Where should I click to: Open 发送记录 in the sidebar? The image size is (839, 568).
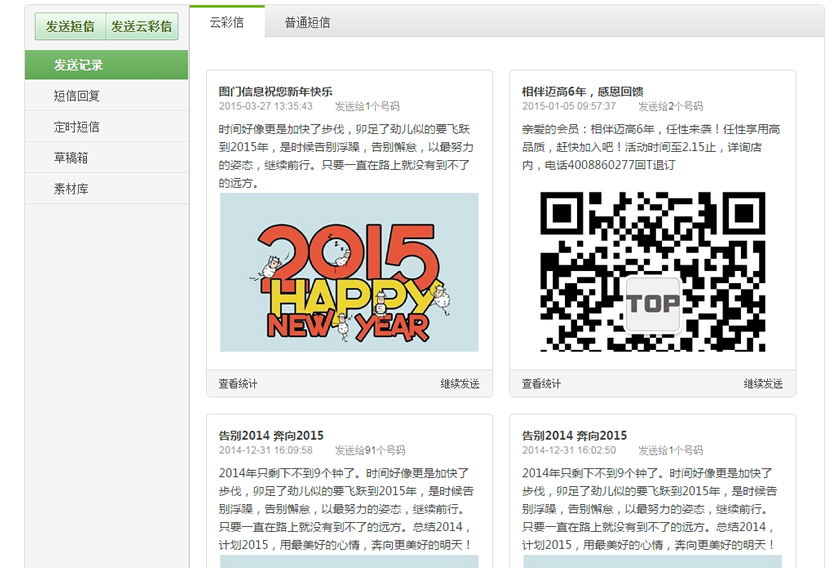tap(106, 65)
